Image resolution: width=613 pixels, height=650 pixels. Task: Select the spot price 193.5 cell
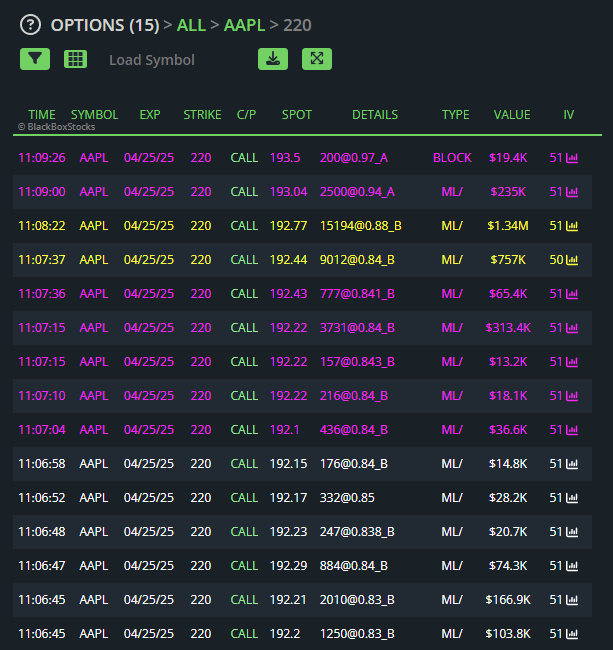(285, 158)
